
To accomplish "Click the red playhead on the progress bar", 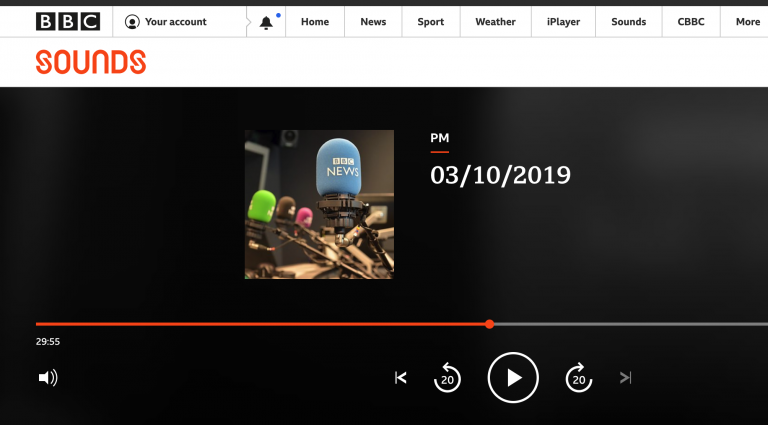I will point(489,324).
